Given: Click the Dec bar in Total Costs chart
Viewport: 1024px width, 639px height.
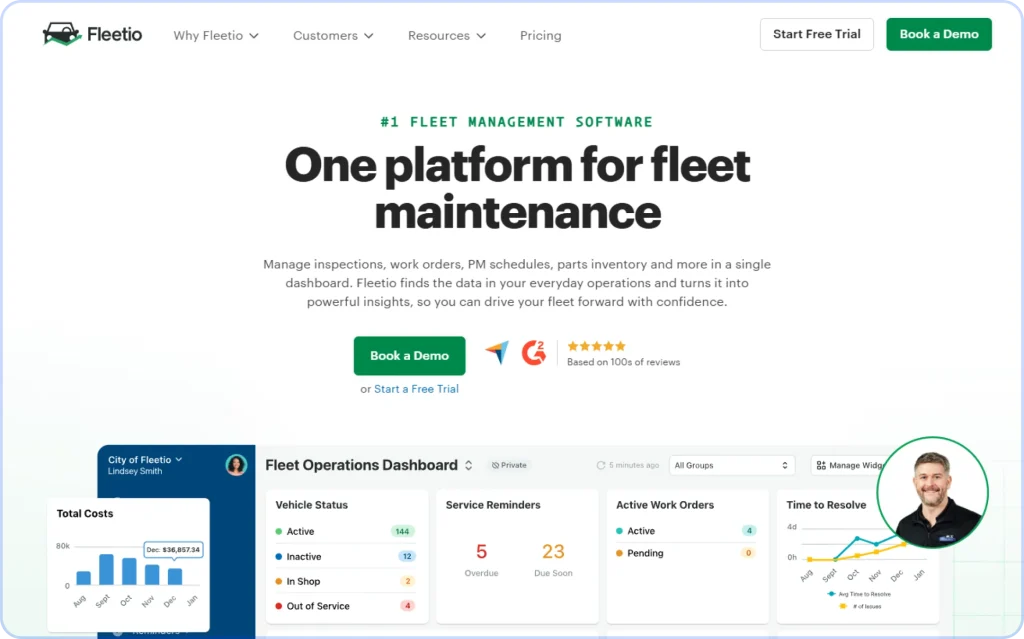Looking at the screenshot, I should [x=175, y=576].
